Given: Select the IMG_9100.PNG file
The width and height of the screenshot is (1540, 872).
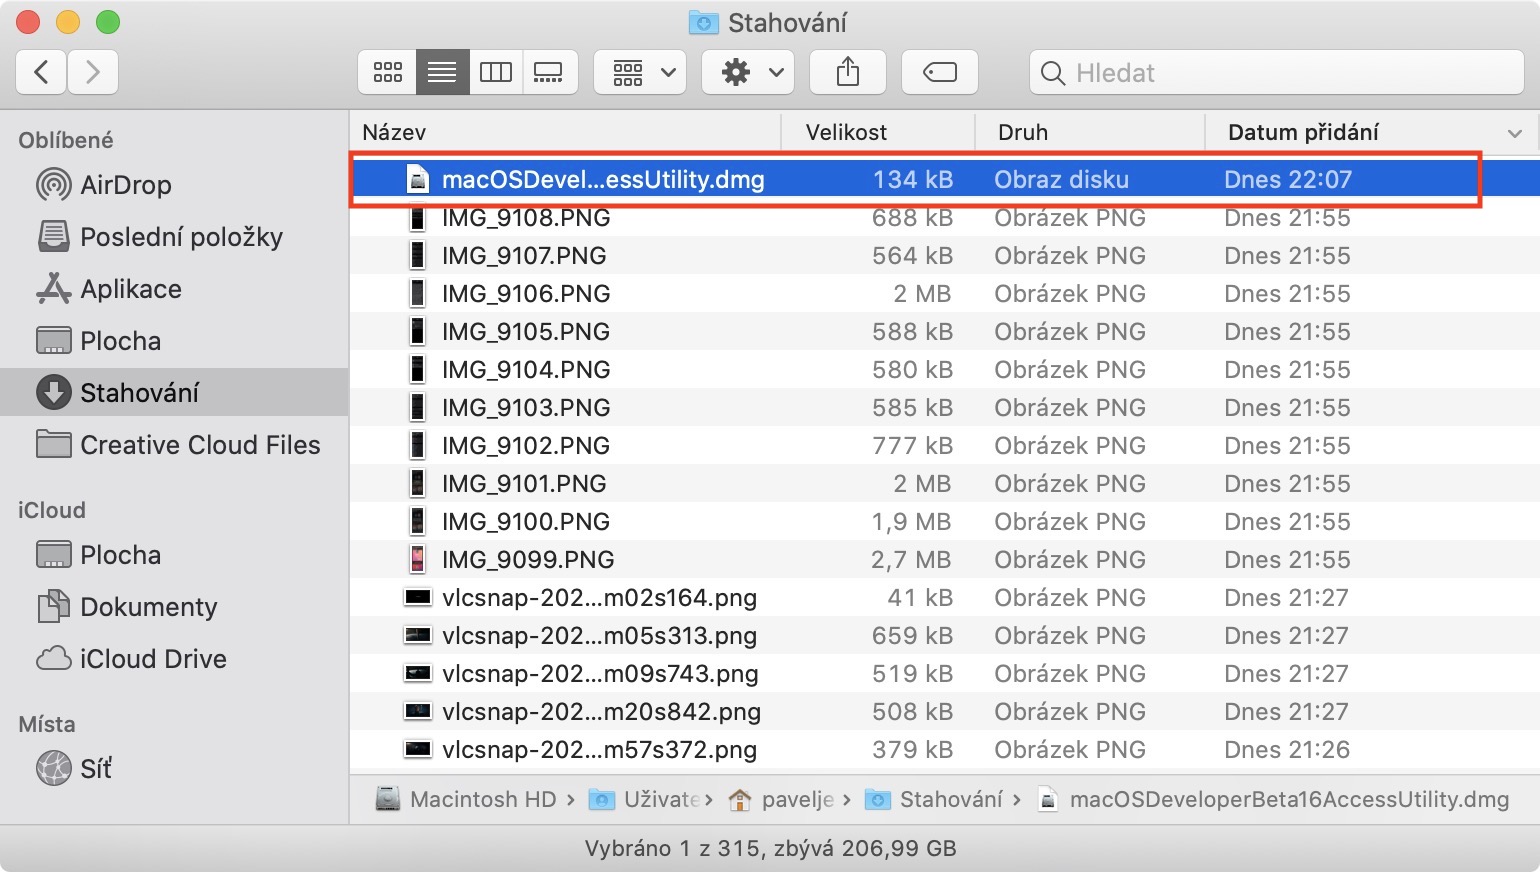Looking at the screenshot, I should pos(945,522).
